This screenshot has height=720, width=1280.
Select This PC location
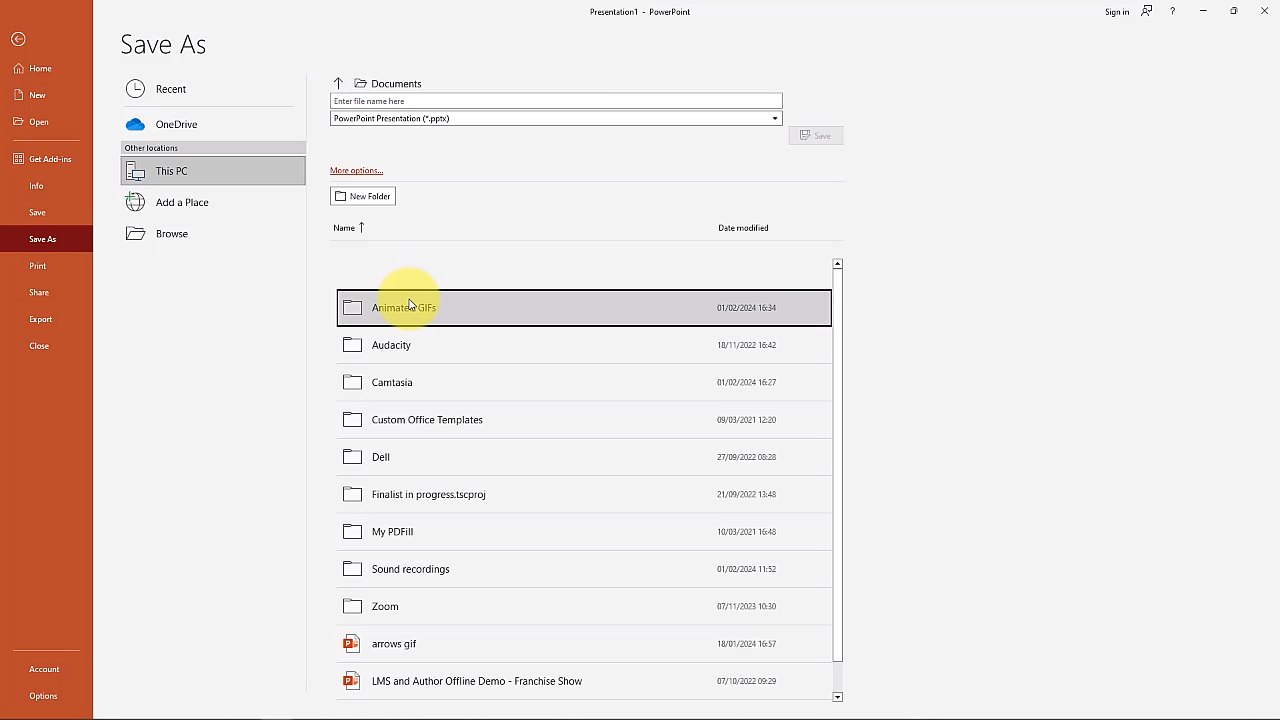coord(171,171)
